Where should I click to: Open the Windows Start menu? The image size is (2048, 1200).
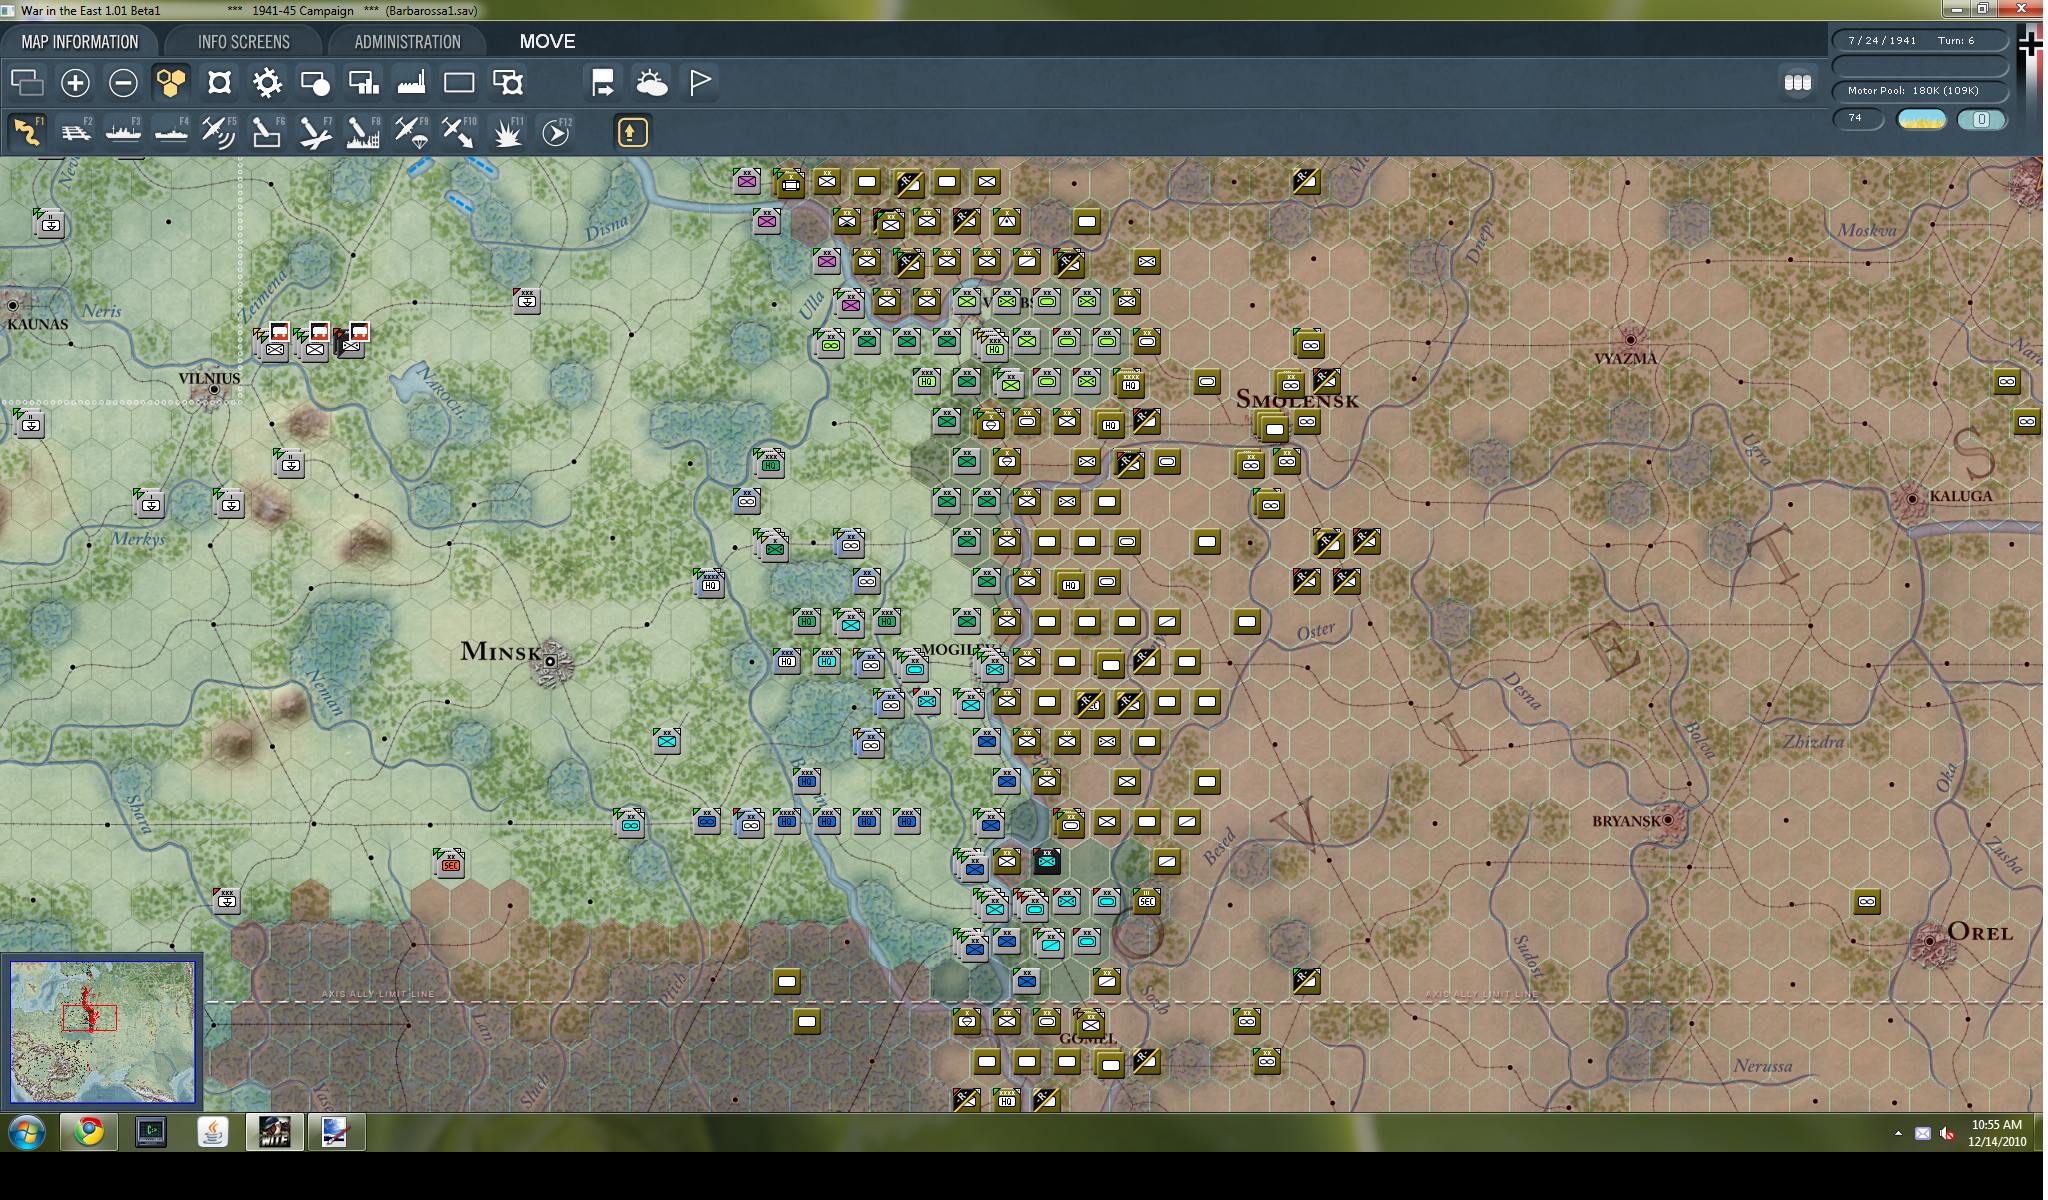[x=27, y=1132]
